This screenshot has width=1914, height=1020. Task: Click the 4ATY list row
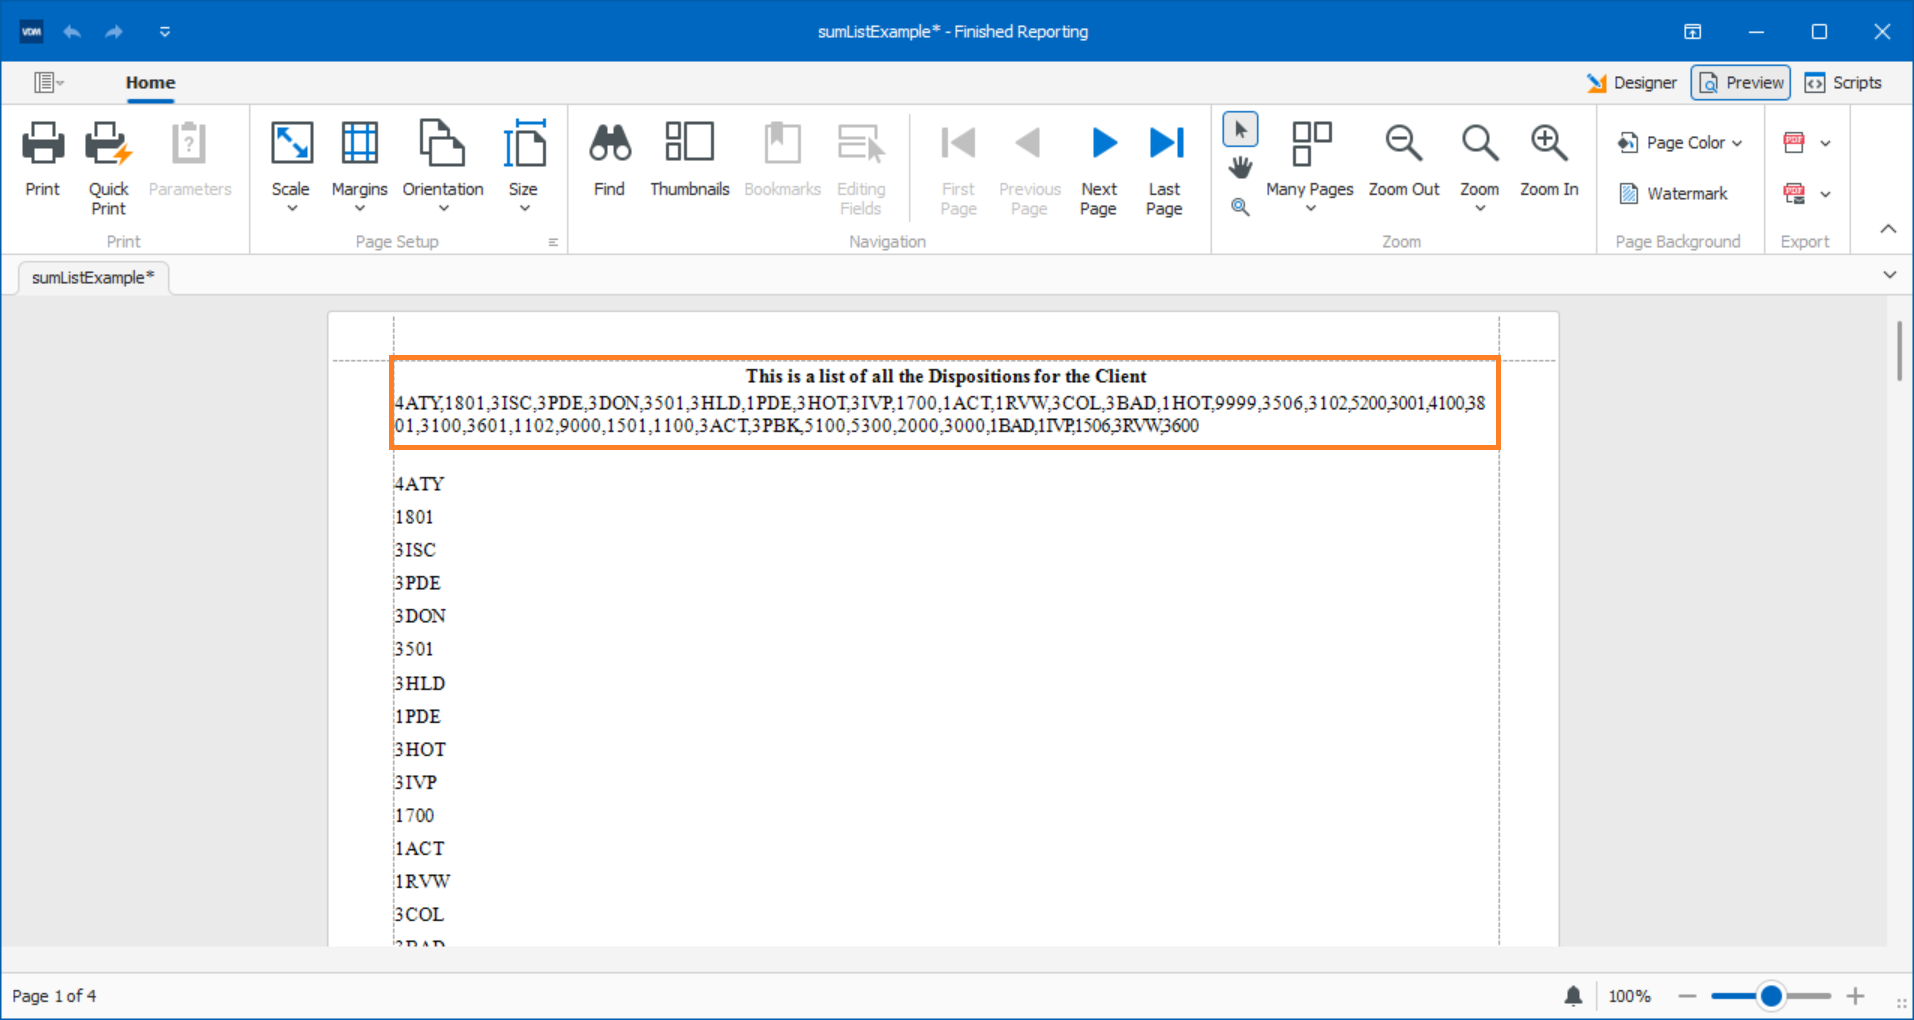pos(419,484)
